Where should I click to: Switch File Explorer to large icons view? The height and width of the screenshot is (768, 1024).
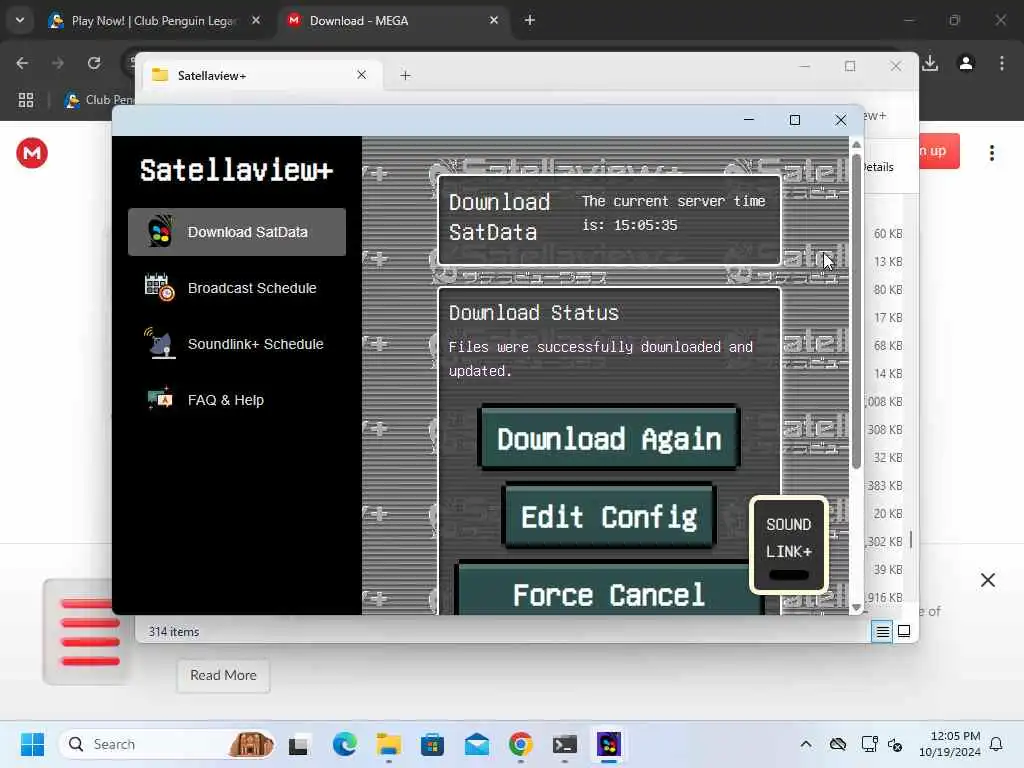(904, 631)
